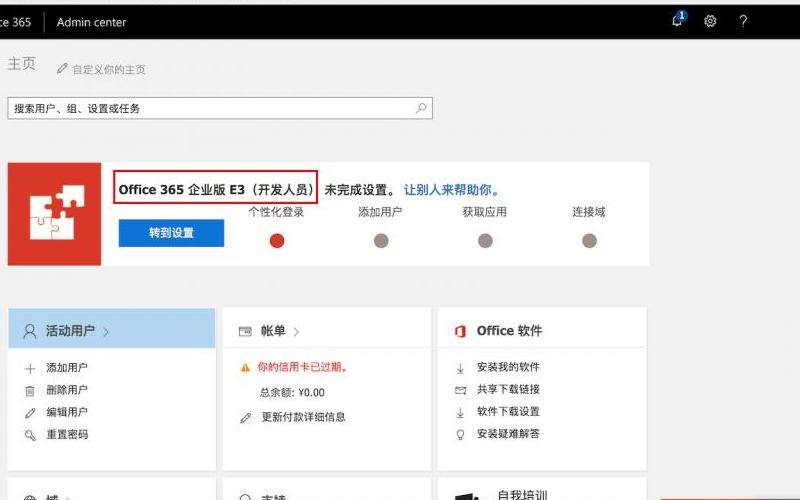Screen dimensions: 800x500
Task: Open the 让别人来帮助你 link
Action: tap(452, 190)
